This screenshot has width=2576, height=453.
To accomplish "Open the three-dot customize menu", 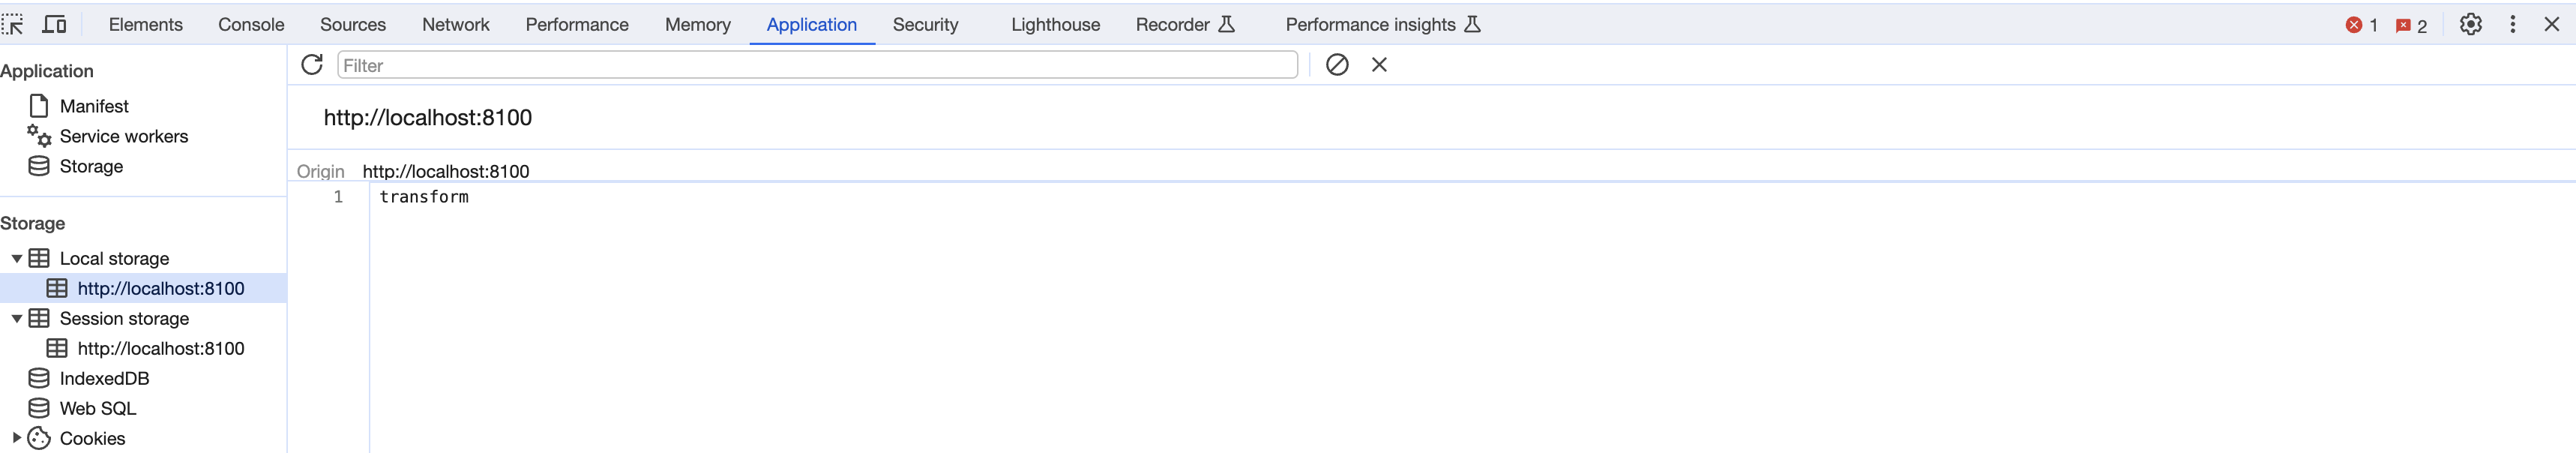I will [2512, 24].
